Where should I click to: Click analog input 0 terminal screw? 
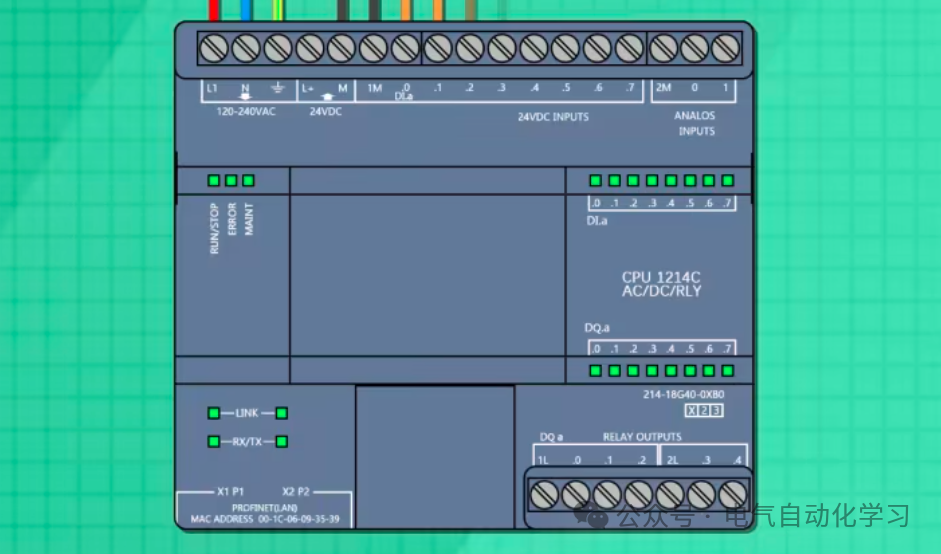click(694, 49)
